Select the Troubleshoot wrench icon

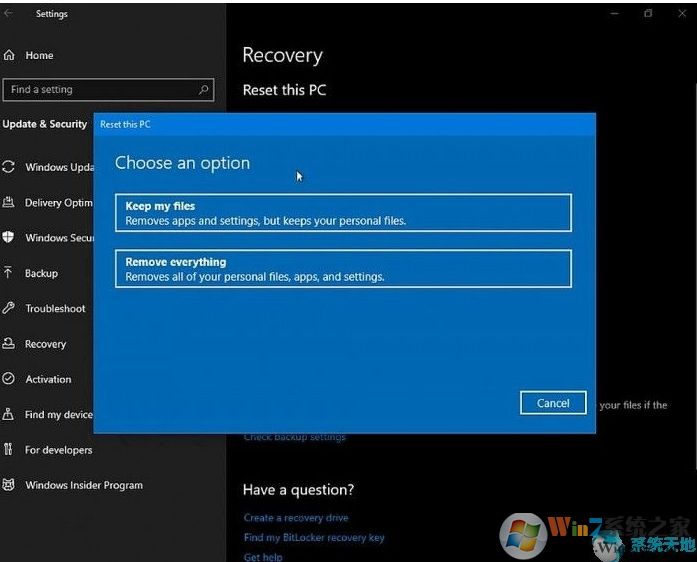click(x=8, y=308)
